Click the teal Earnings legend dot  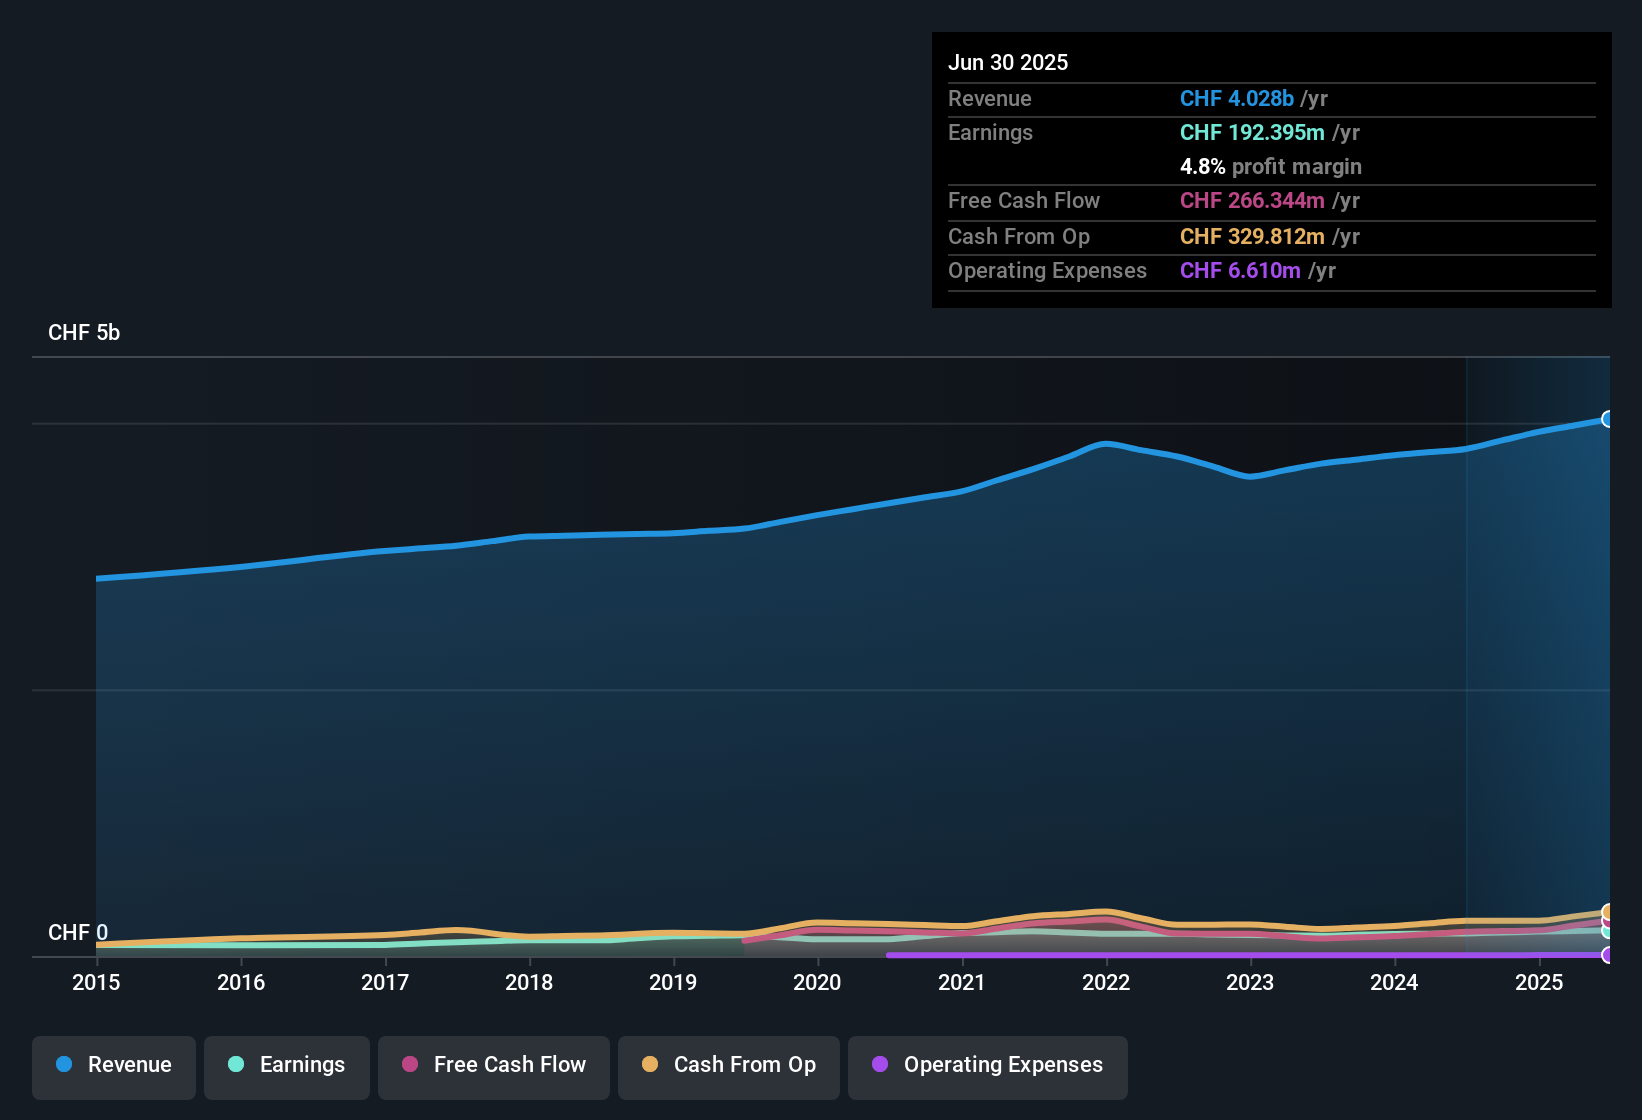(x=235, y=1065)
